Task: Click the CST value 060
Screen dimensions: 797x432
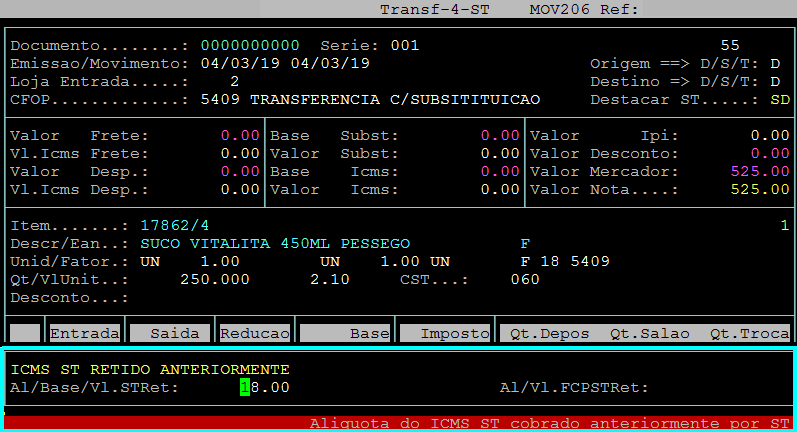Action: (x=525, y=279)
